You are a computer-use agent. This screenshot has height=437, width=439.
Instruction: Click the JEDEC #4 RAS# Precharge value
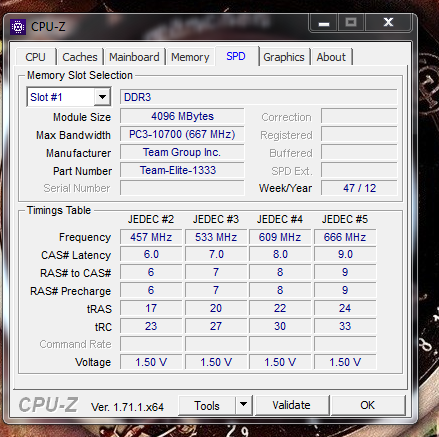(280, 290)
